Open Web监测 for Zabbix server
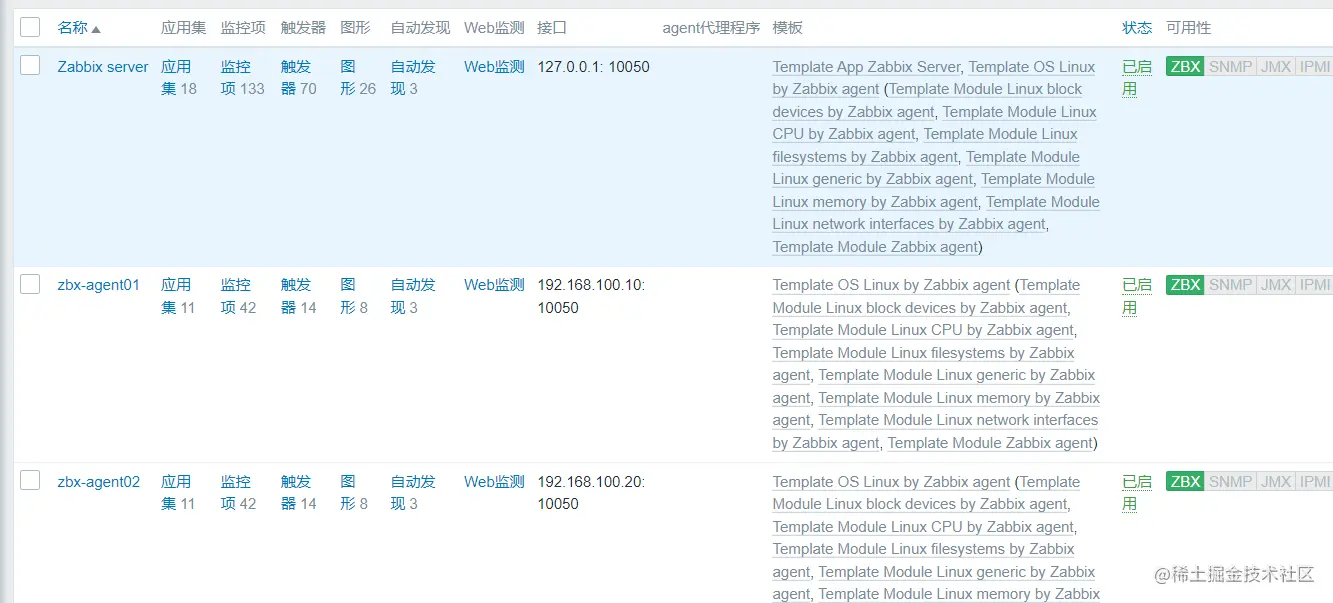 click(494, 67)
